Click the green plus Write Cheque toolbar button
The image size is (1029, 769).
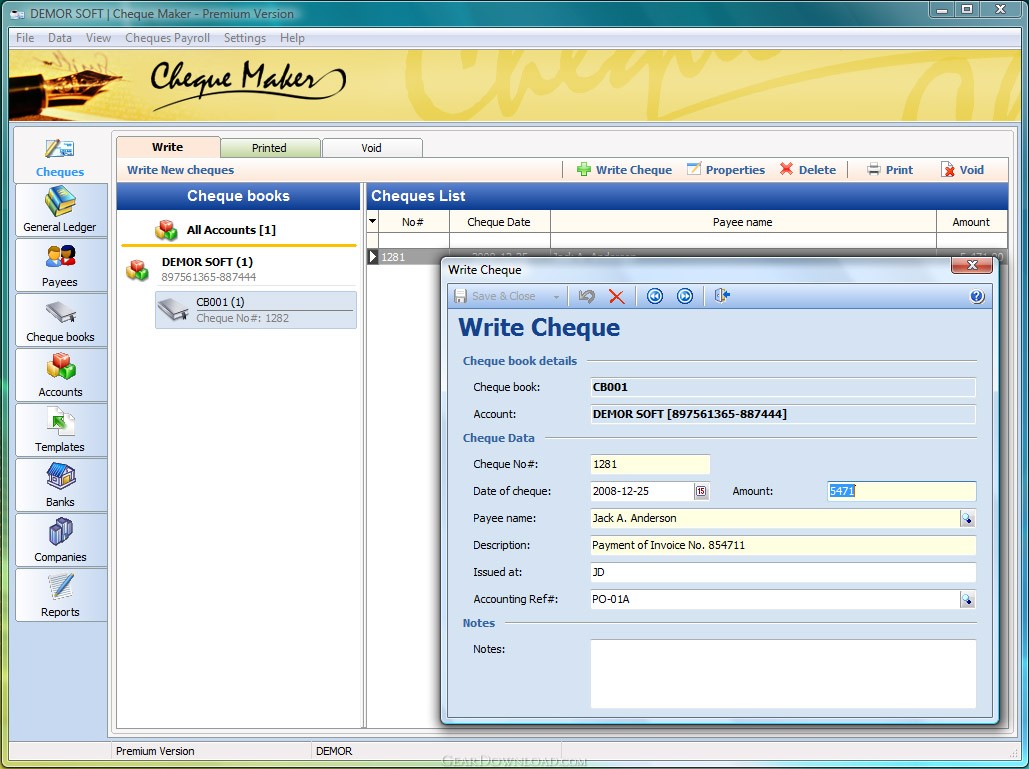point(624,170)
